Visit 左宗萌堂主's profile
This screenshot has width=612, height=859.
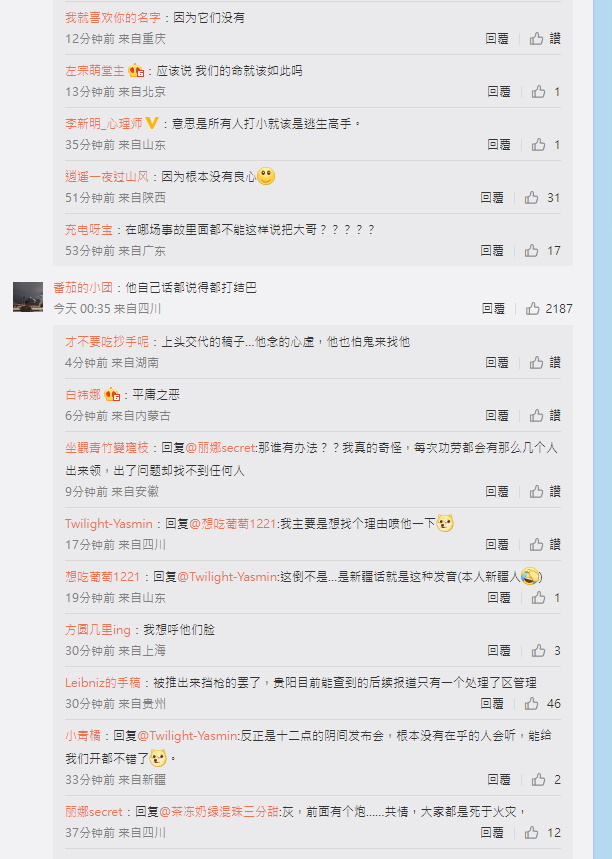(95, 71)
